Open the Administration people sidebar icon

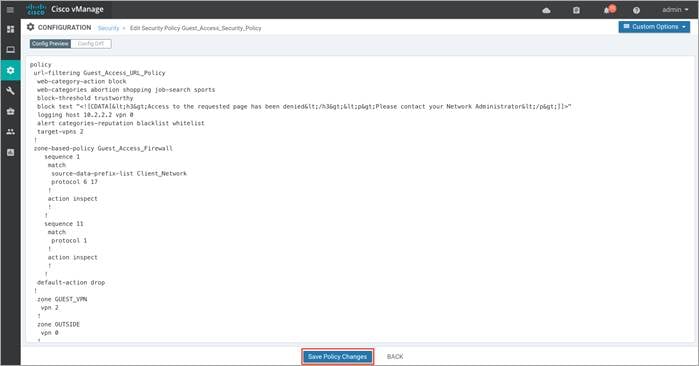10,132
